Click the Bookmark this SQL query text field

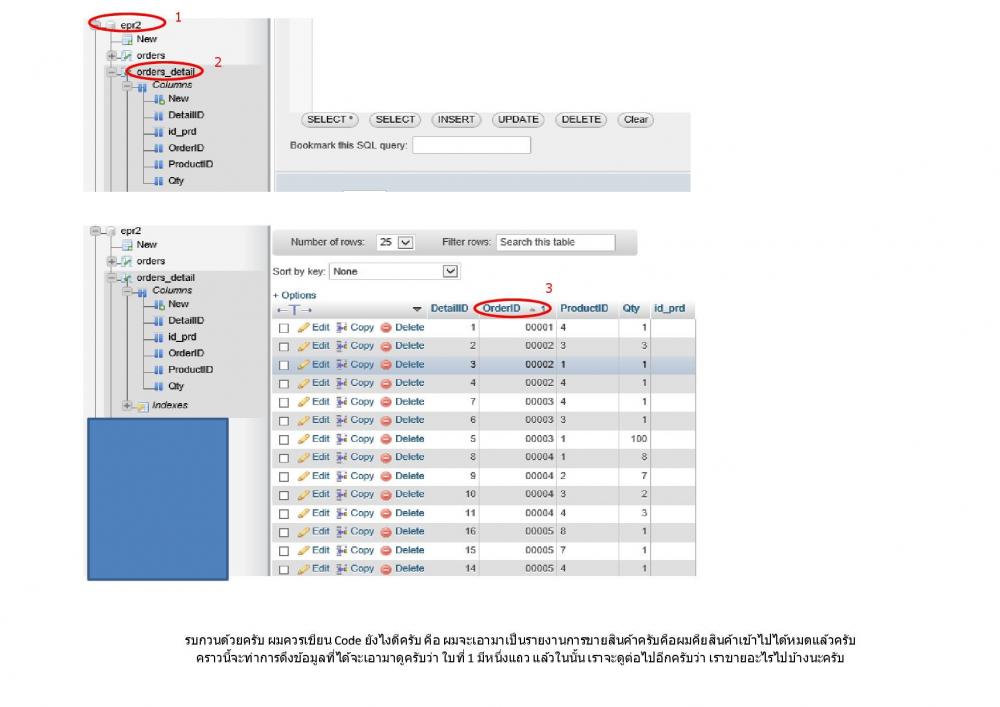[x=471, y=145]
